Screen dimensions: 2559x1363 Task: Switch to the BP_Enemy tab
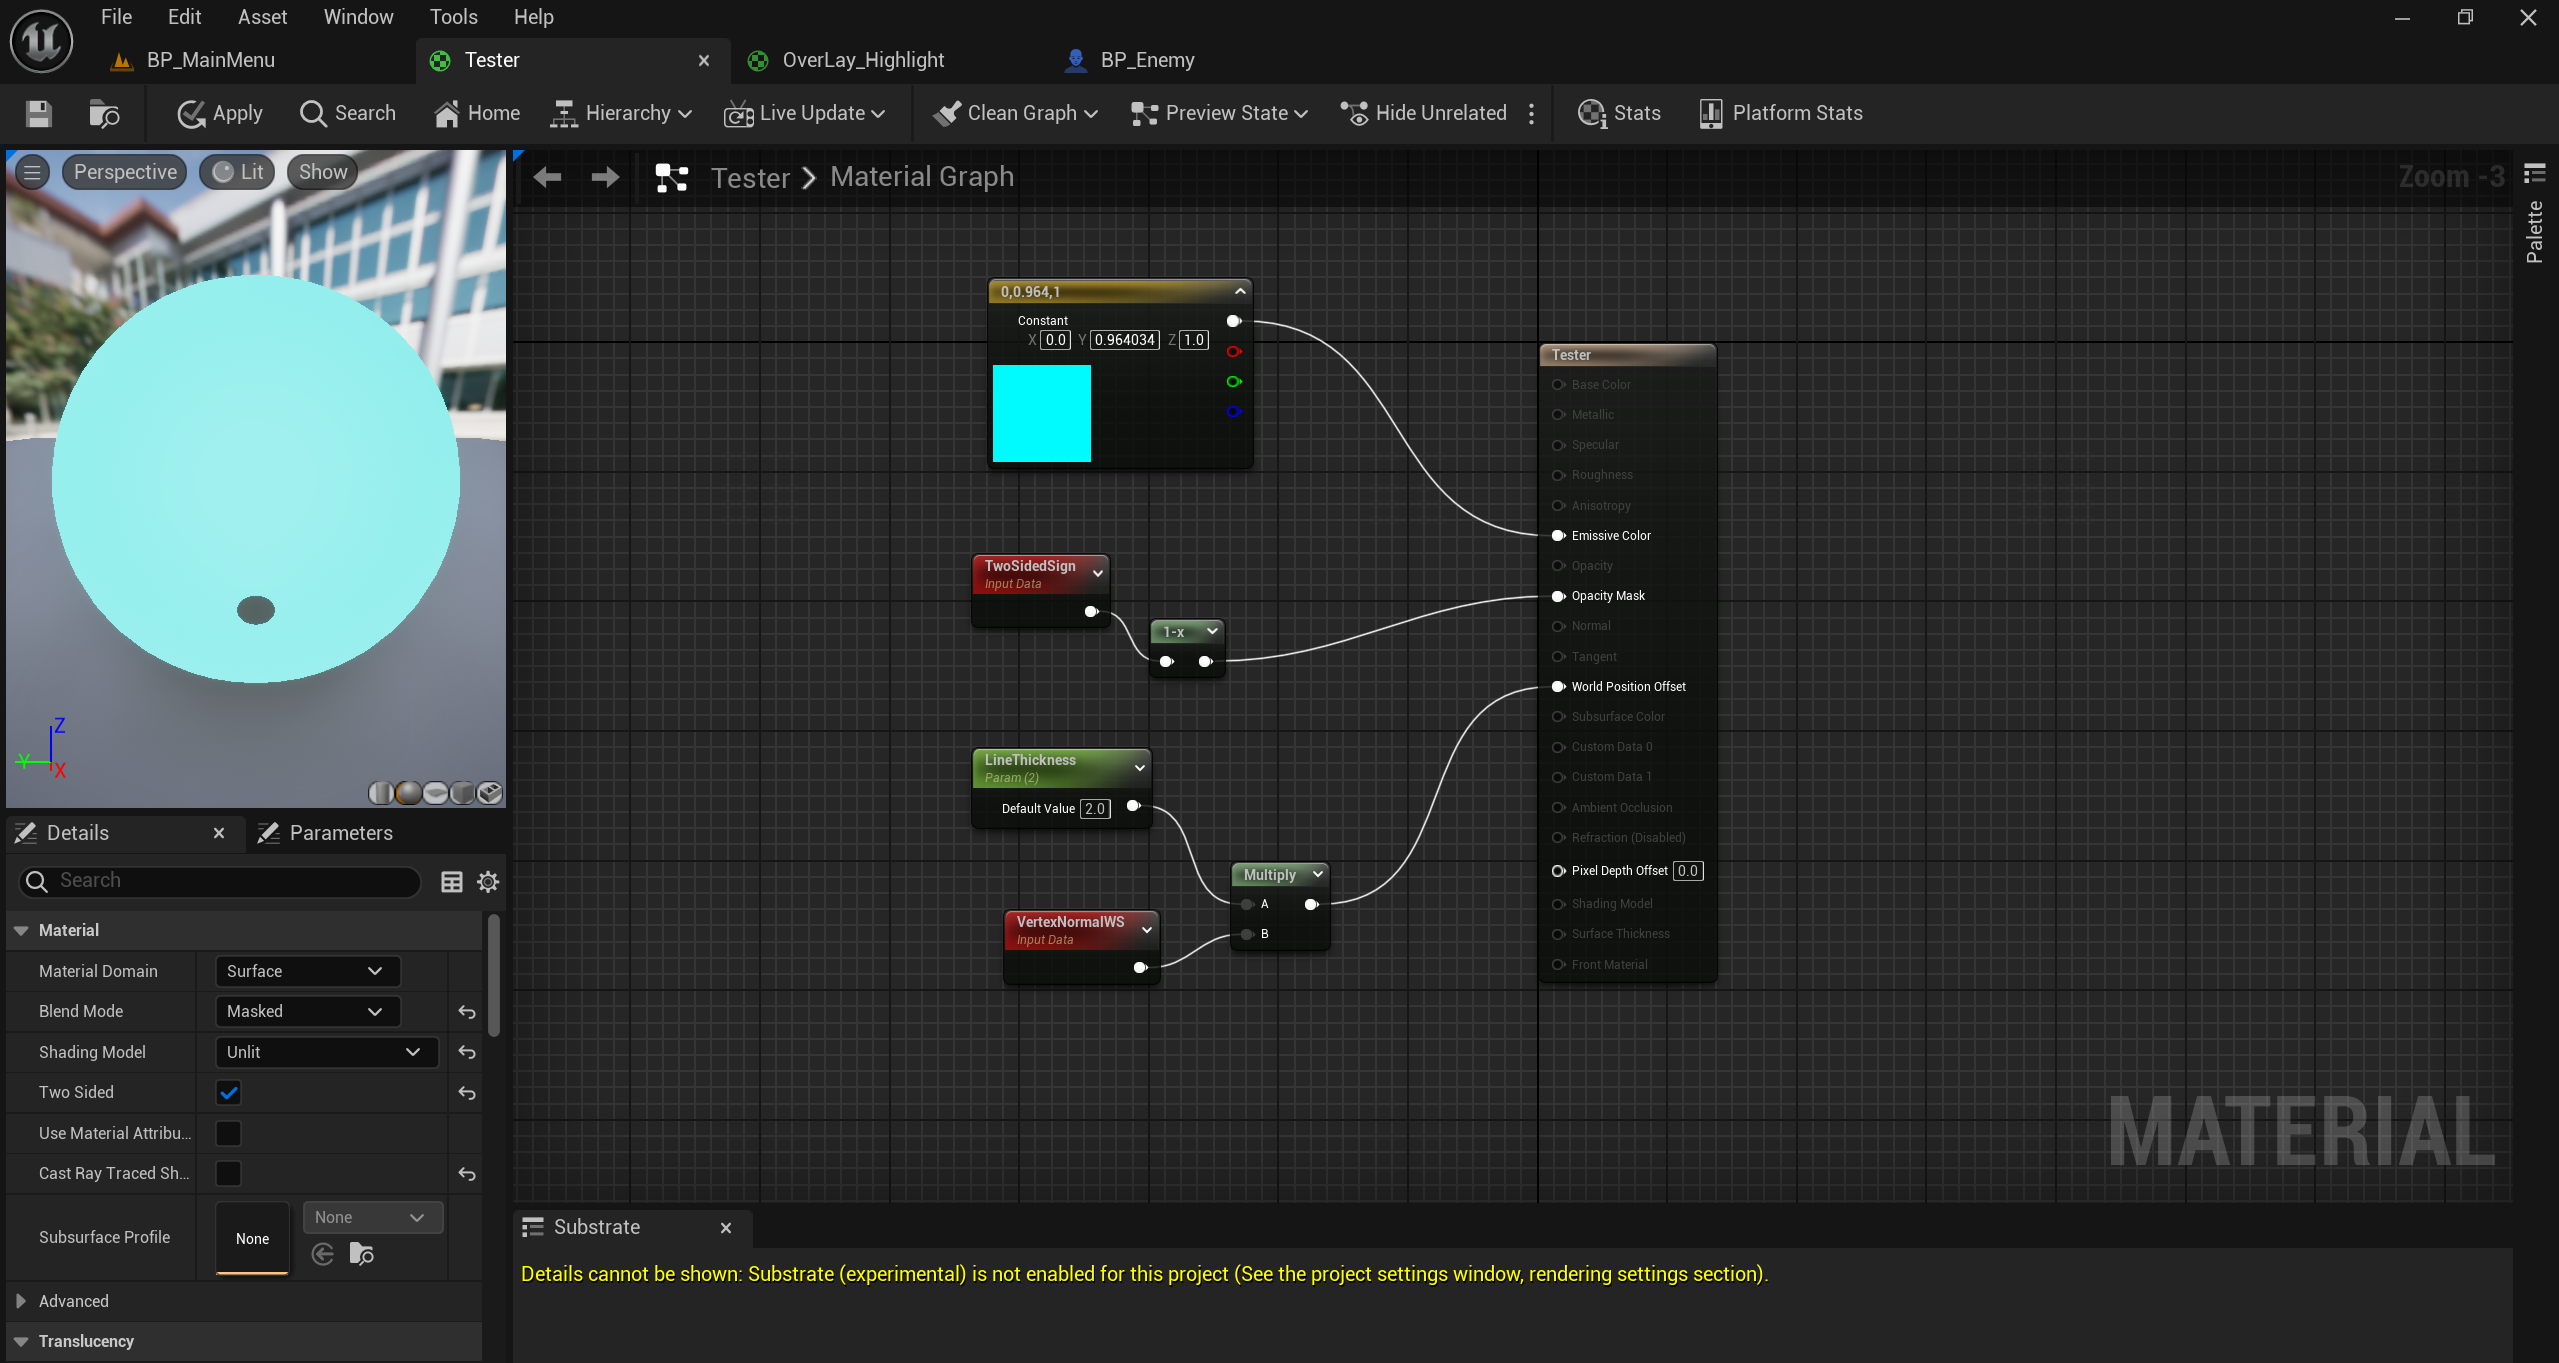[1147, 60]
